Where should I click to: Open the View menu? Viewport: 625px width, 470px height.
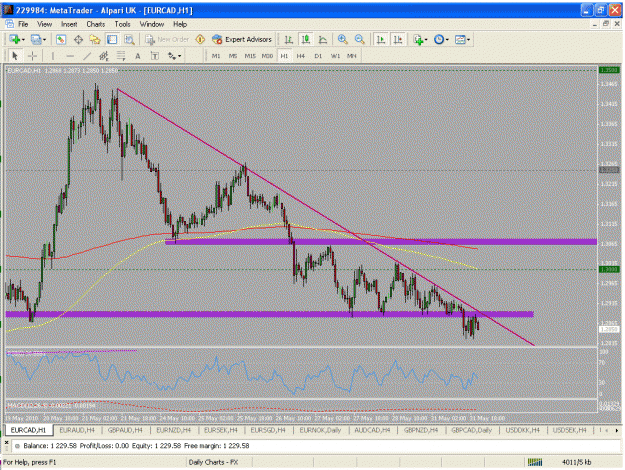(45, 24)
